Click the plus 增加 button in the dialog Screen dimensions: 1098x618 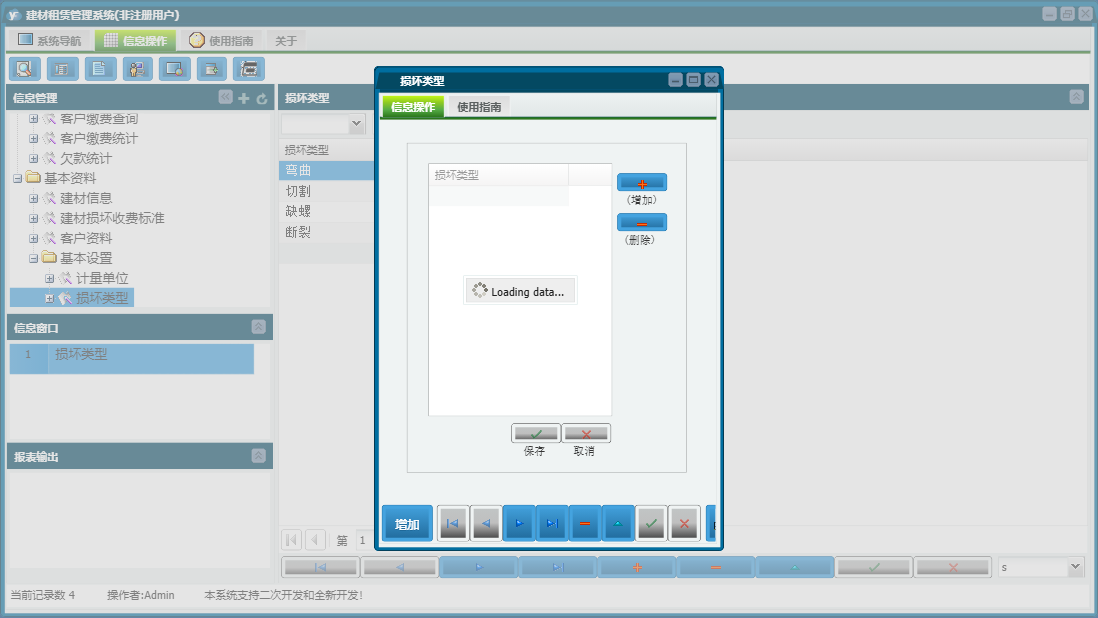(x=641, y=183)
